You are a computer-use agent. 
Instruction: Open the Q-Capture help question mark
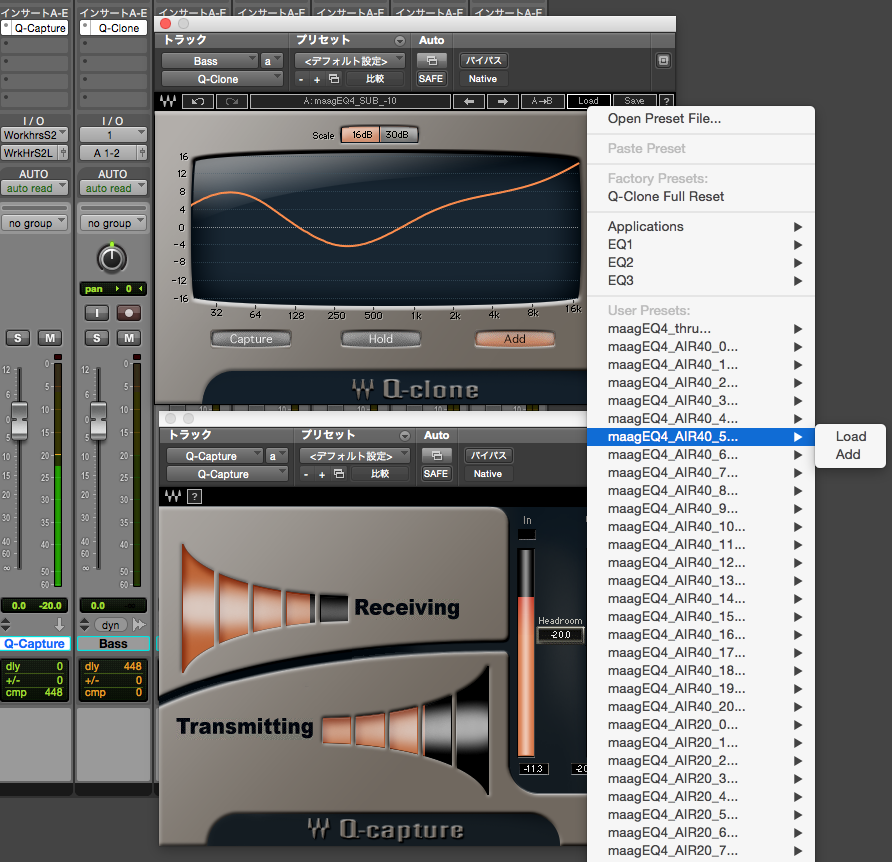[x=195, y=497]
